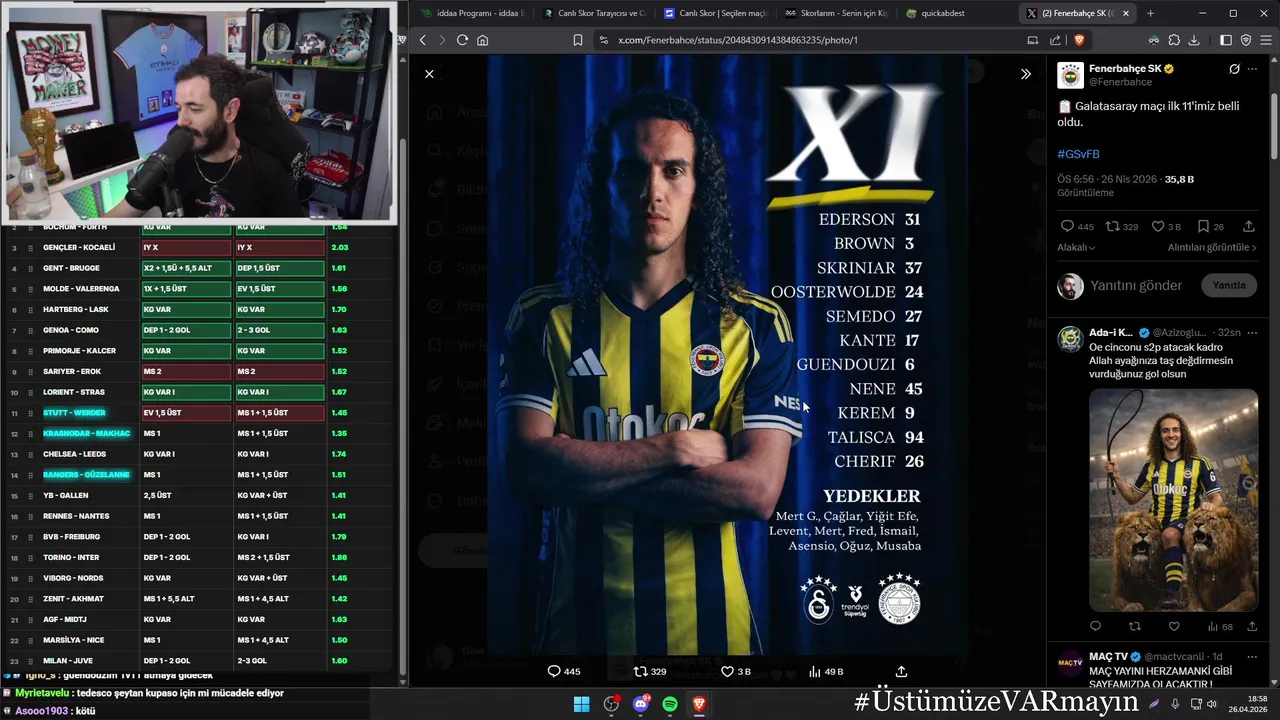
Task: Open more menu on Ada-i K reply
Action: tap(1252, 332)
